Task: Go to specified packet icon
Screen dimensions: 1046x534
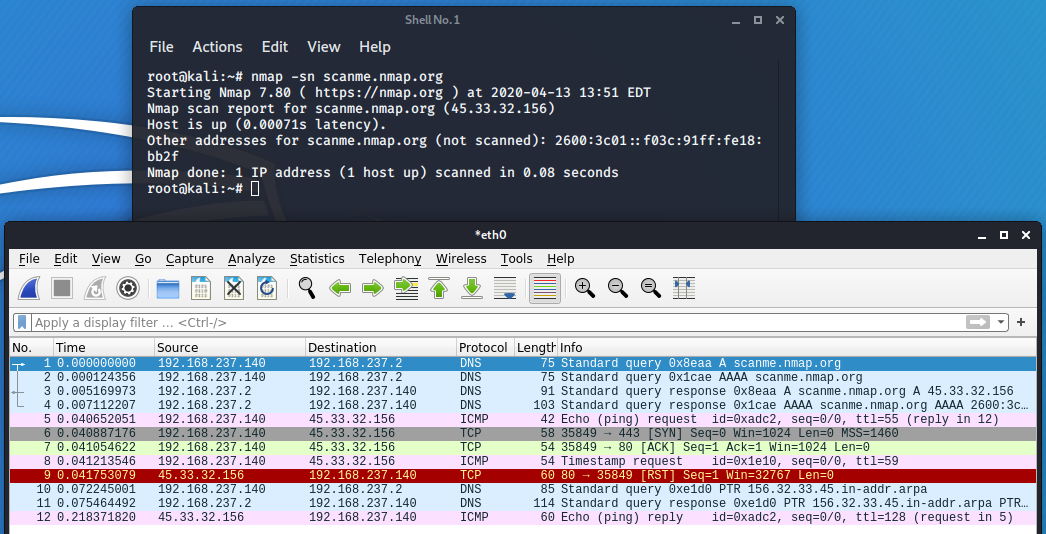Action: click(406, 288)
